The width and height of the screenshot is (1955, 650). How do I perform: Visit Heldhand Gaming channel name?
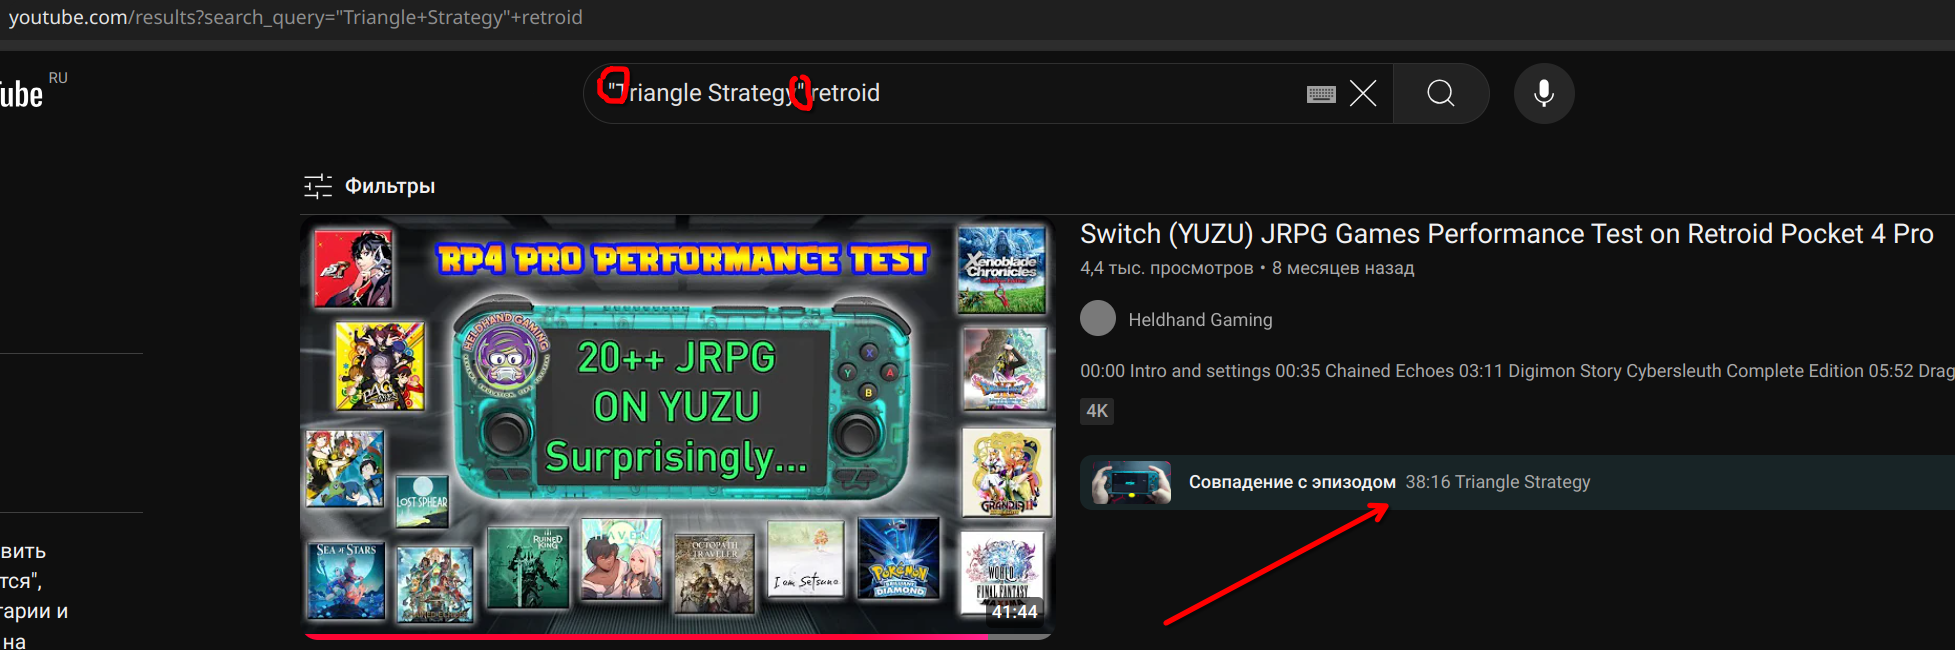pos(1200,320)
